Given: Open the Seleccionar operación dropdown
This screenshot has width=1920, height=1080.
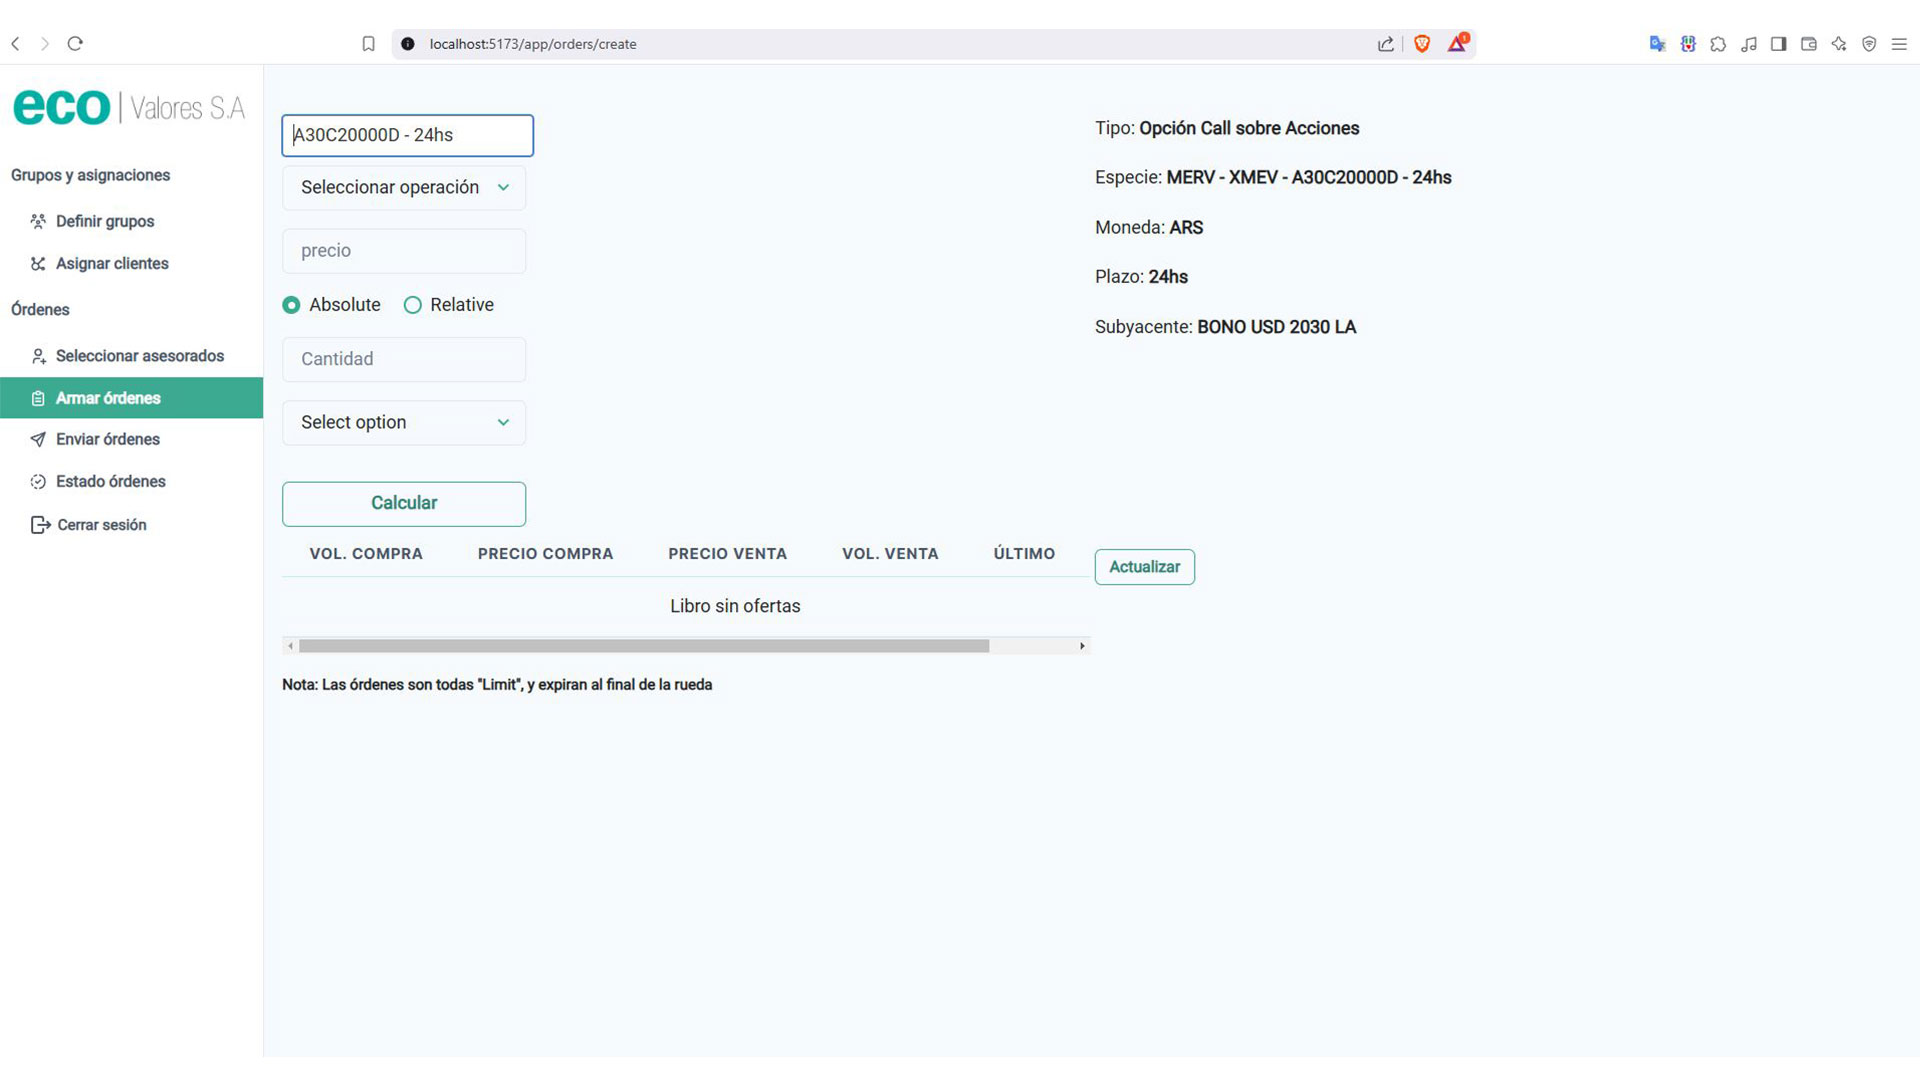Looking at the screenshot, I should (404, 188).
